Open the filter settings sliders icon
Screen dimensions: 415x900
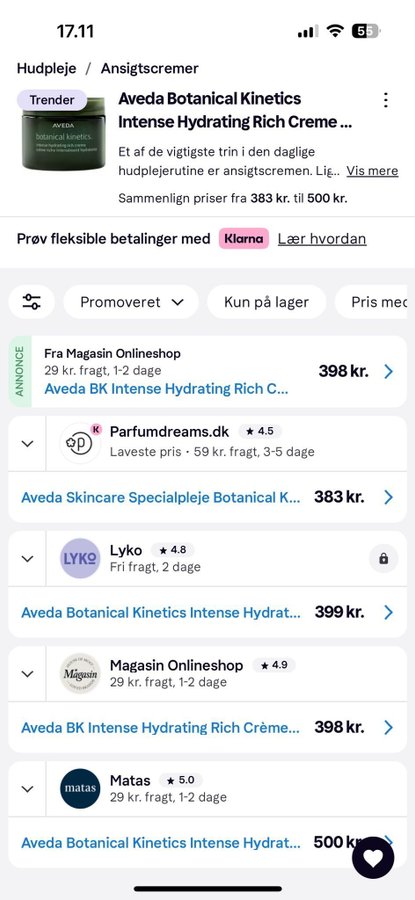[x=32, y=302]
